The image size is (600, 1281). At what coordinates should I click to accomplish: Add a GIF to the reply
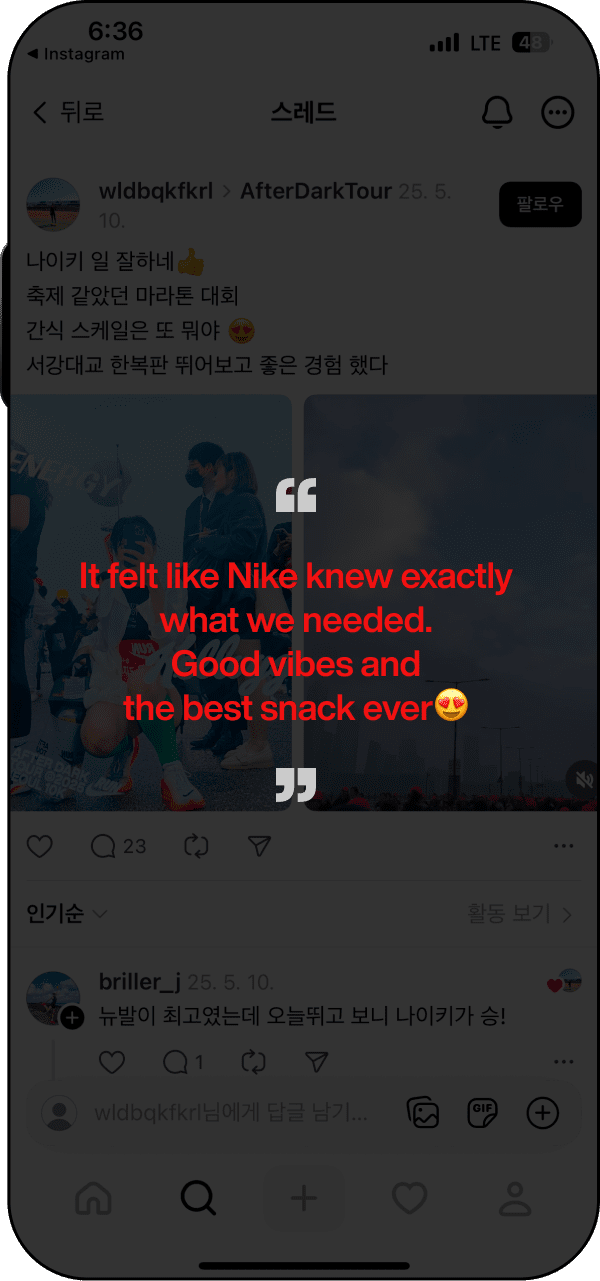click(483, 1113)
